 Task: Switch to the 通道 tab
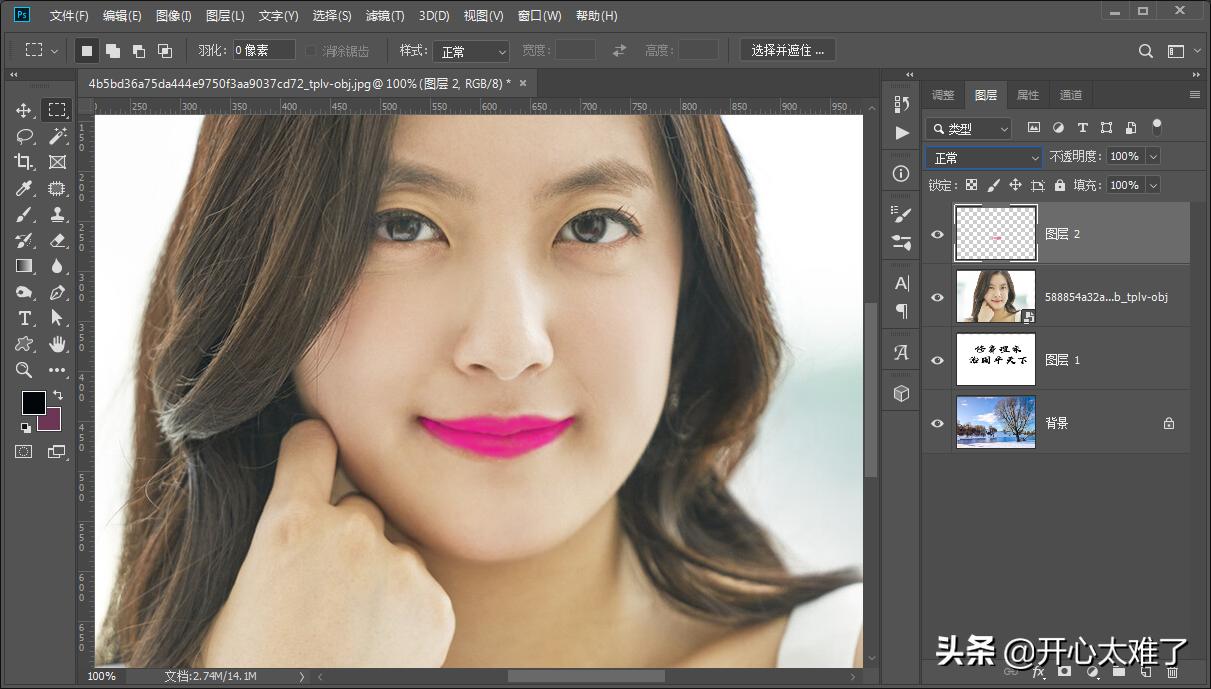(1071, 95)
